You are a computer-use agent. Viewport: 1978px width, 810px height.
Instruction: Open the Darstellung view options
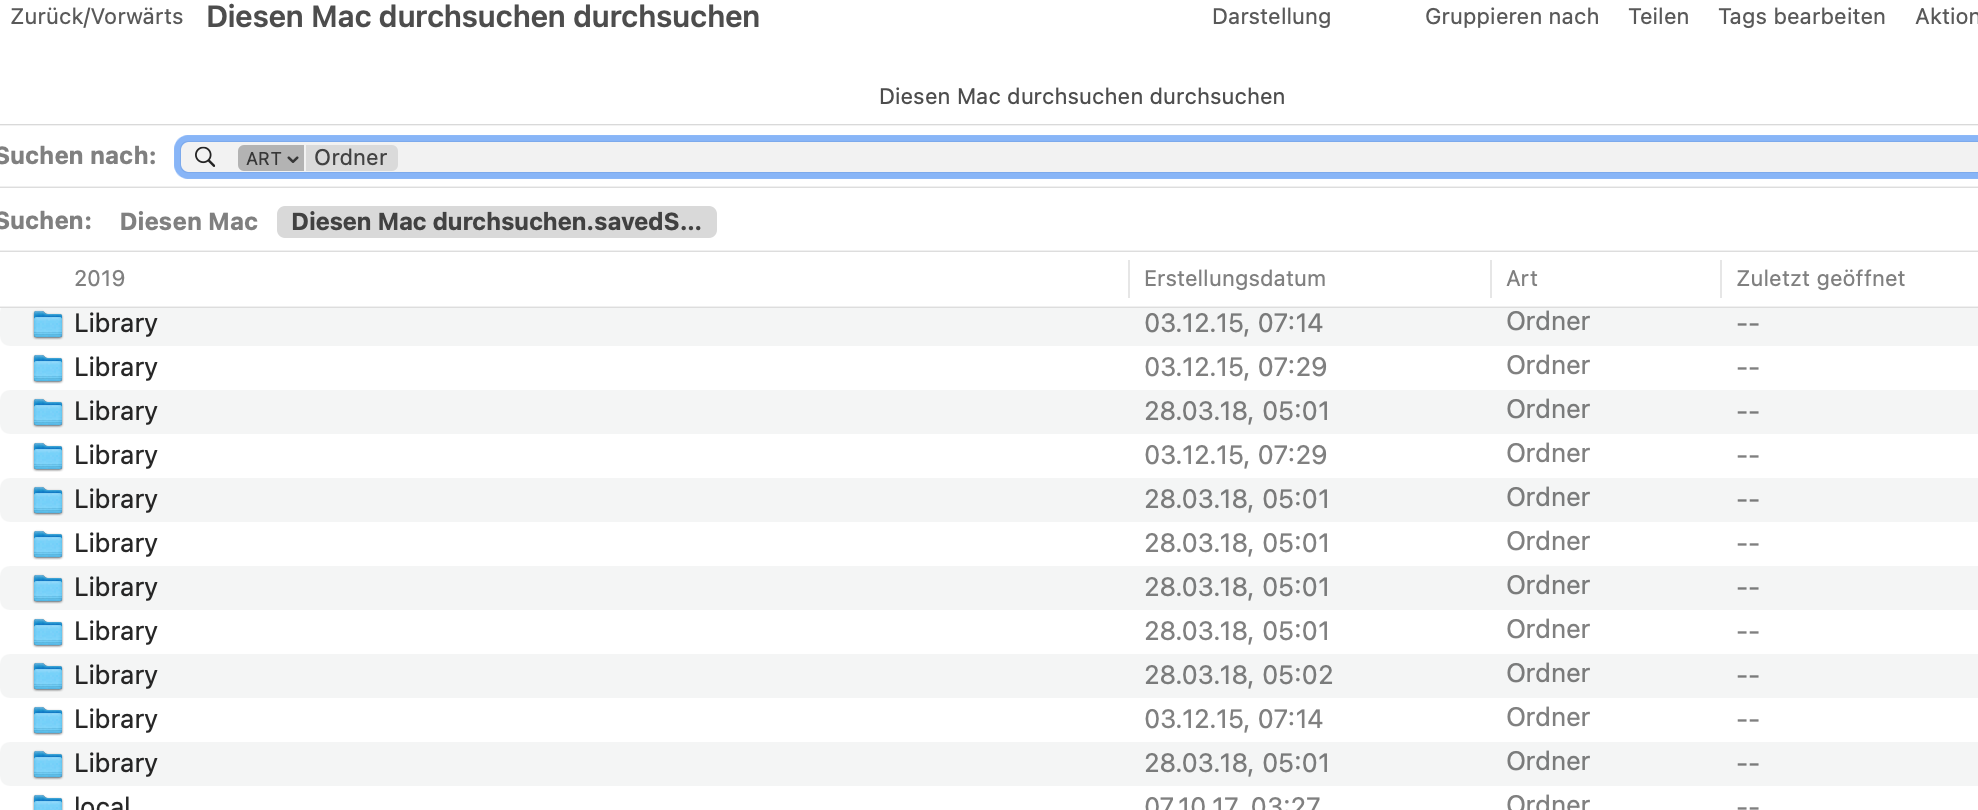coord(1271,17)
